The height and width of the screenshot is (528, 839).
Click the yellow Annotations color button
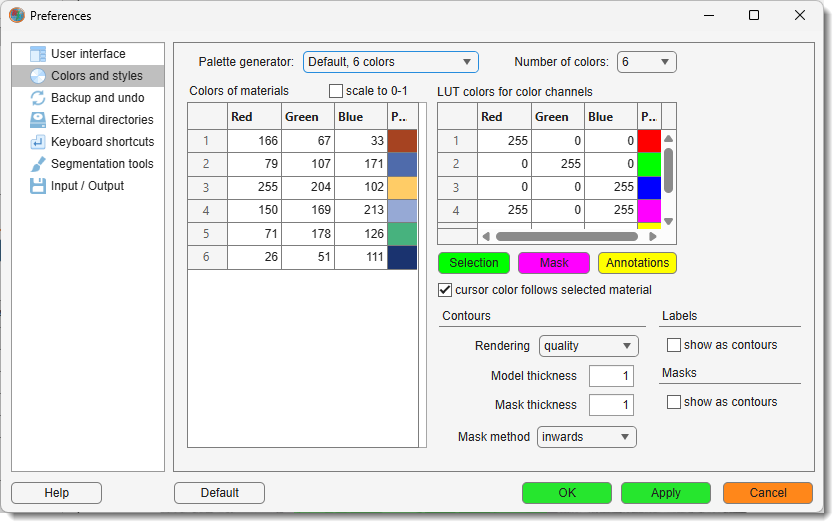point(637,263)
